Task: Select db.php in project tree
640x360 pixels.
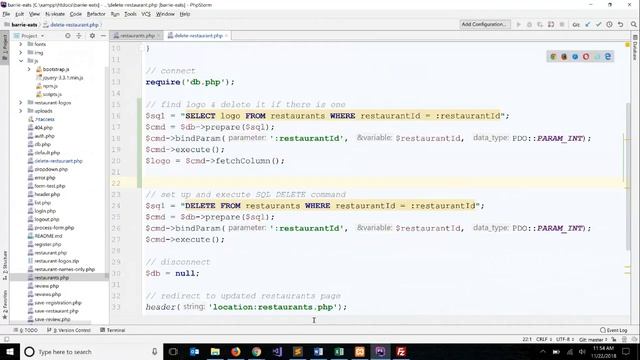Action: click(42, 144)
